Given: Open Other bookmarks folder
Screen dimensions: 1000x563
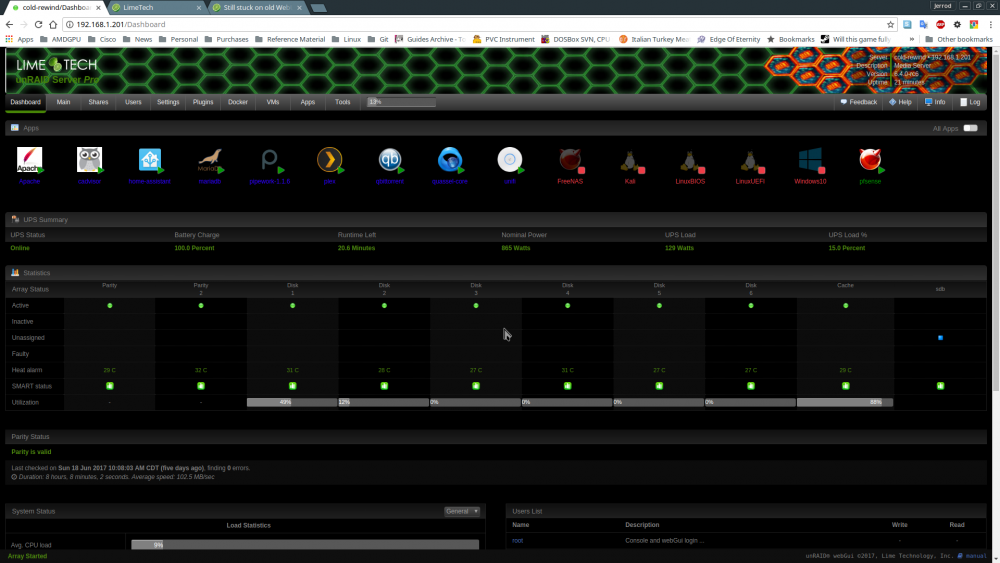Looking at the screenshot, I should click(x=959, y=39).
